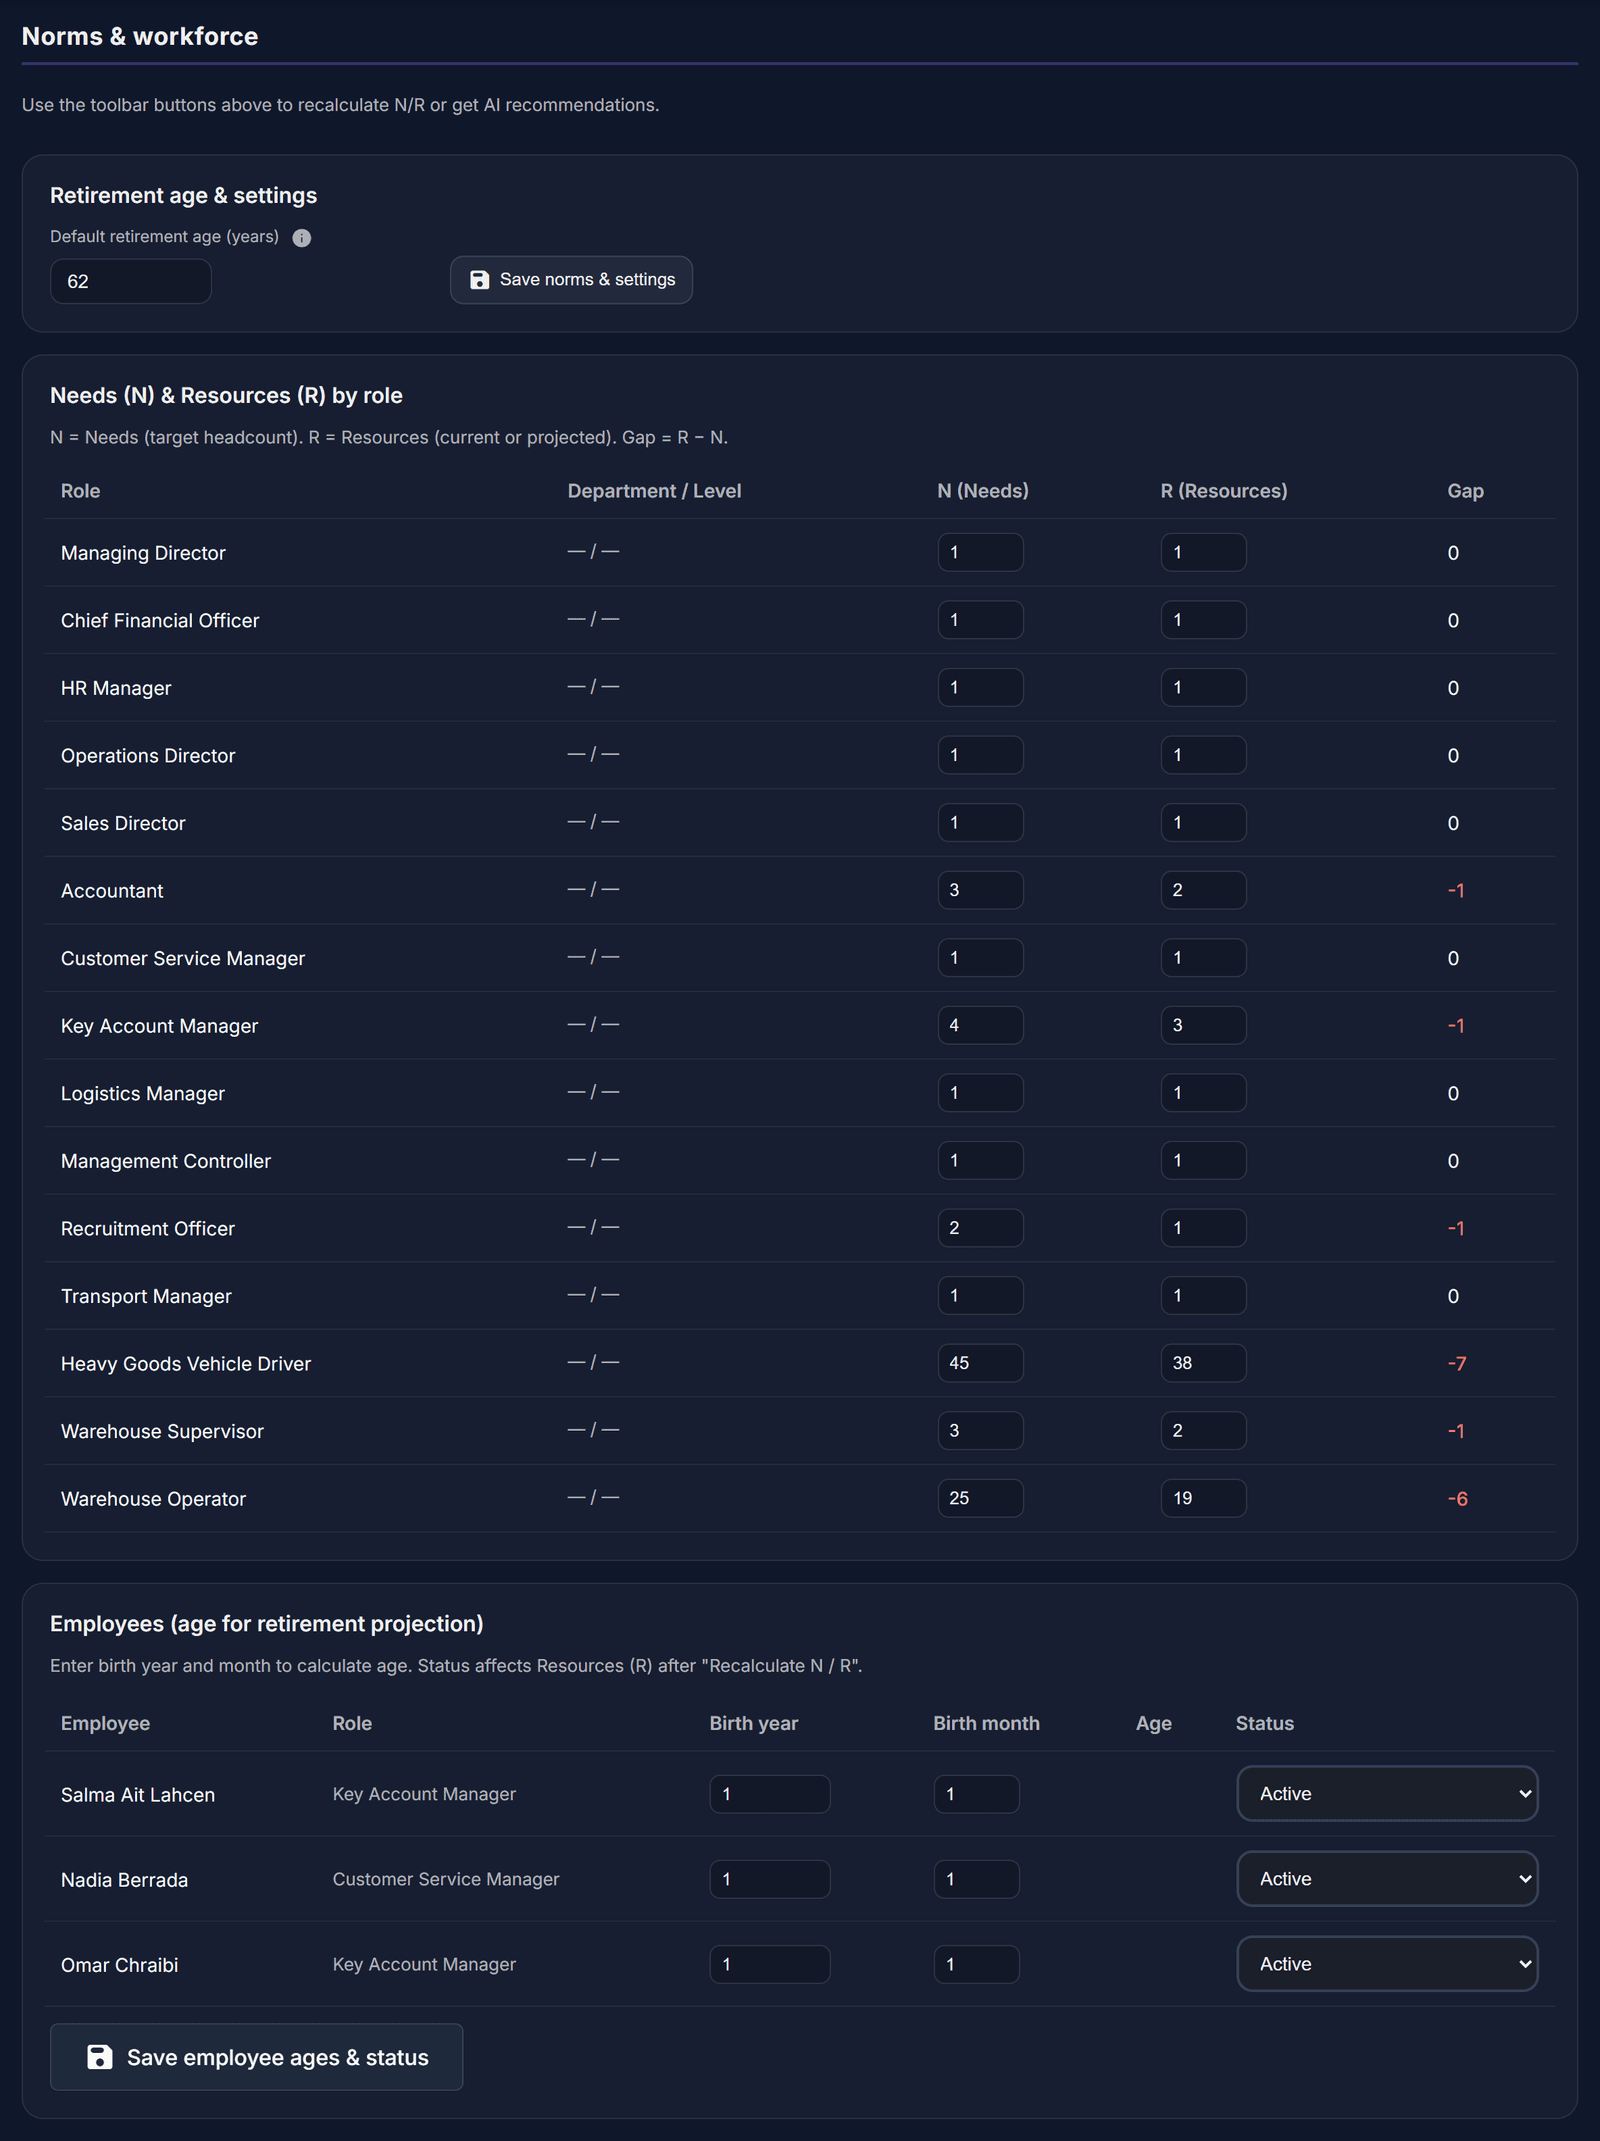Image resolution: width=1600 pixels, height=2141 pixels.
Task: Focus Nadia Berrada's birth year field
Action: (770, 1879)
